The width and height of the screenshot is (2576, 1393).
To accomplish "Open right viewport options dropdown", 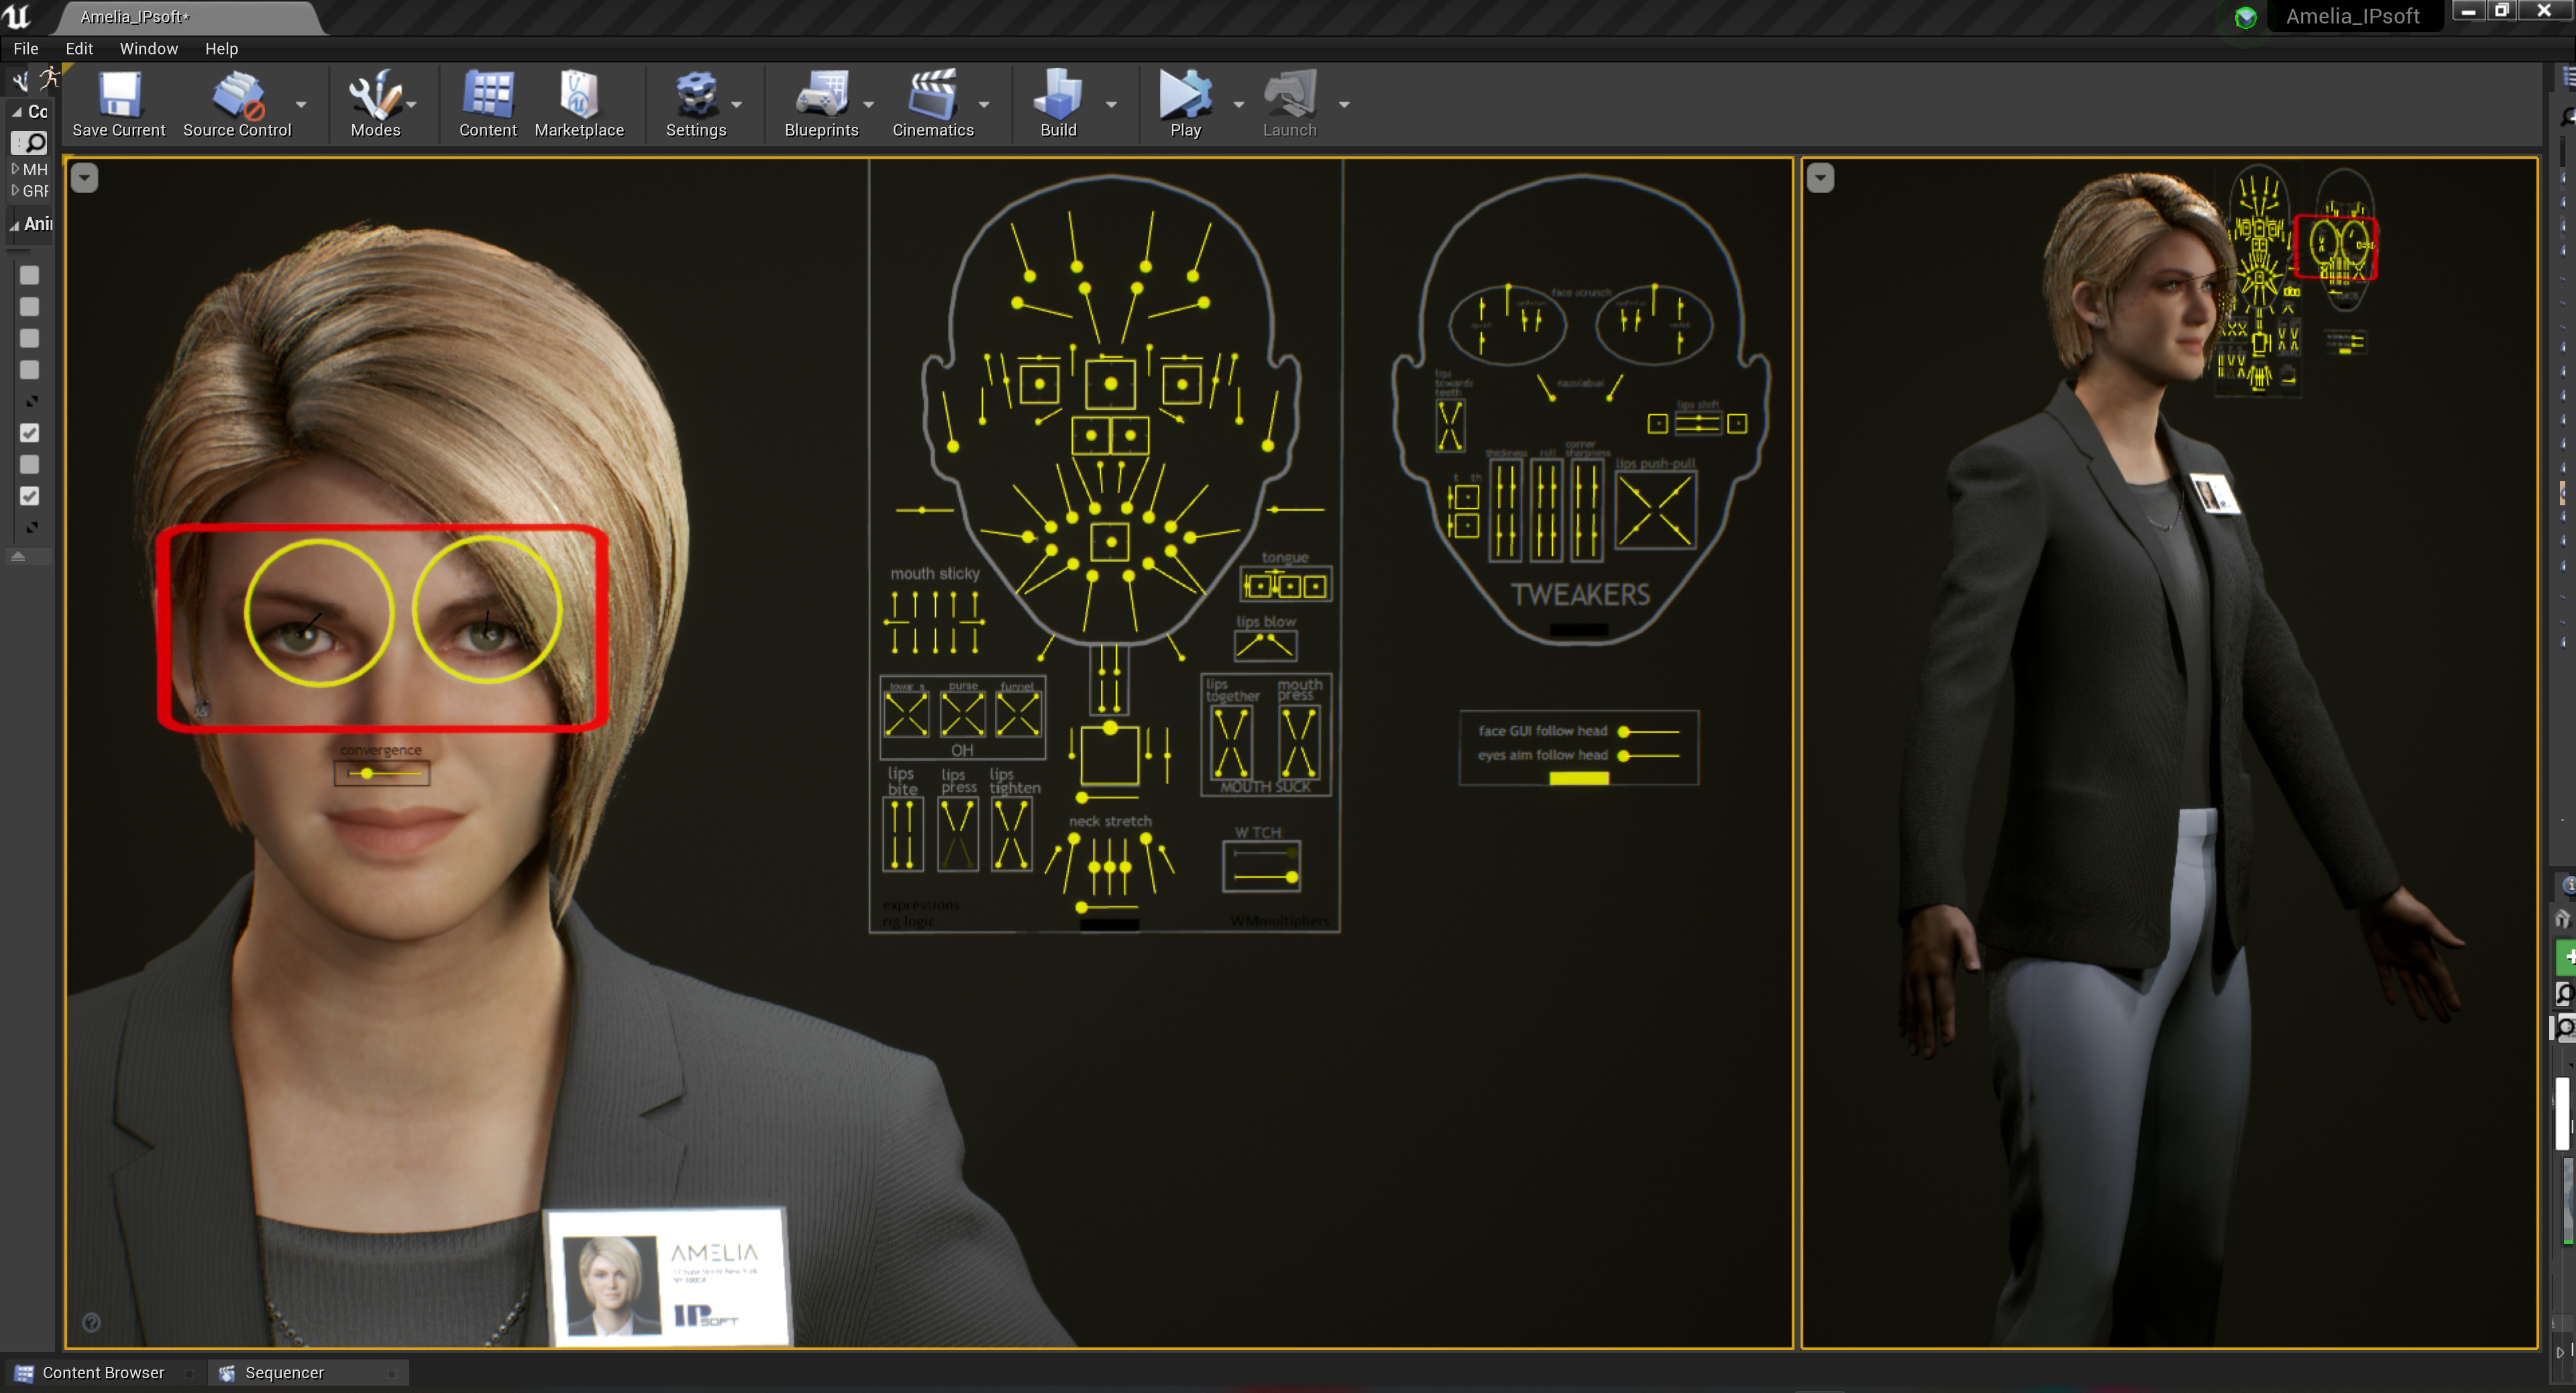I will coord(1820,178).
